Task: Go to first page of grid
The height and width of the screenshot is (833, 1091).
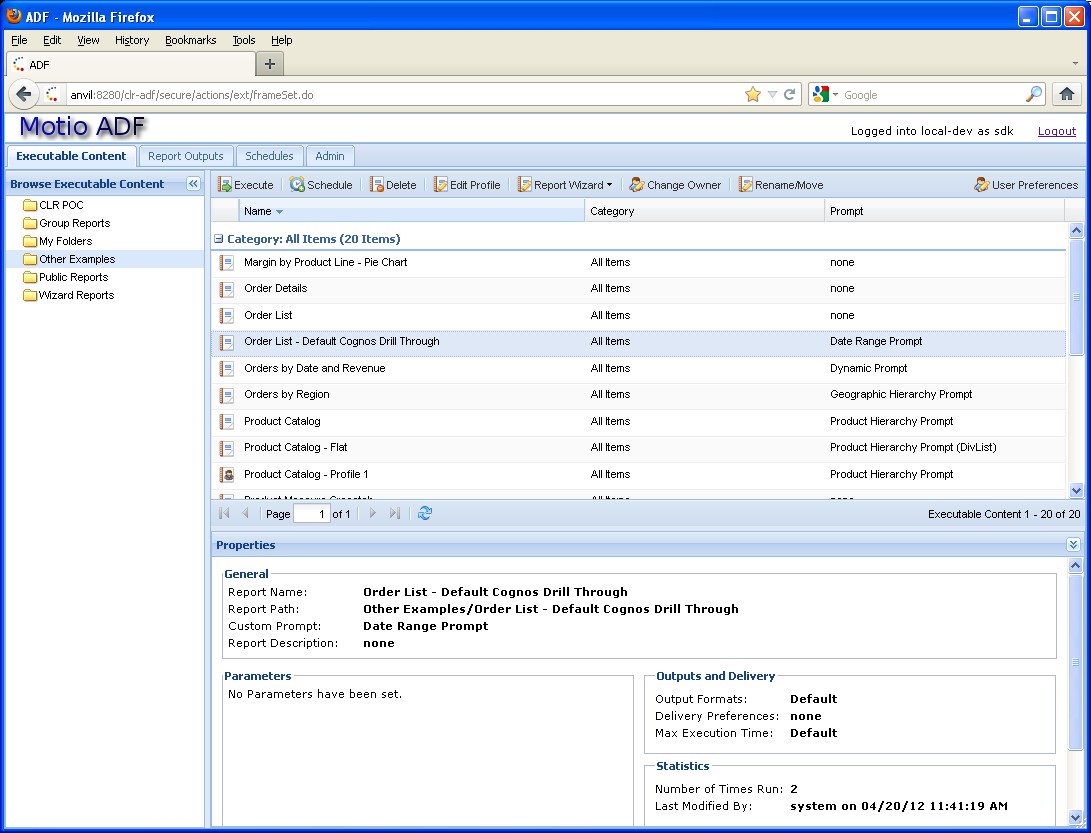Action: [x=224, y=514]
